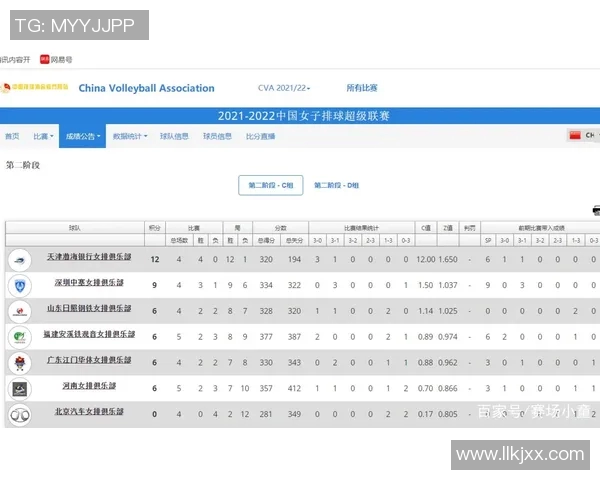
Task: Click the Henan team logo
Action: click(18, 388)
